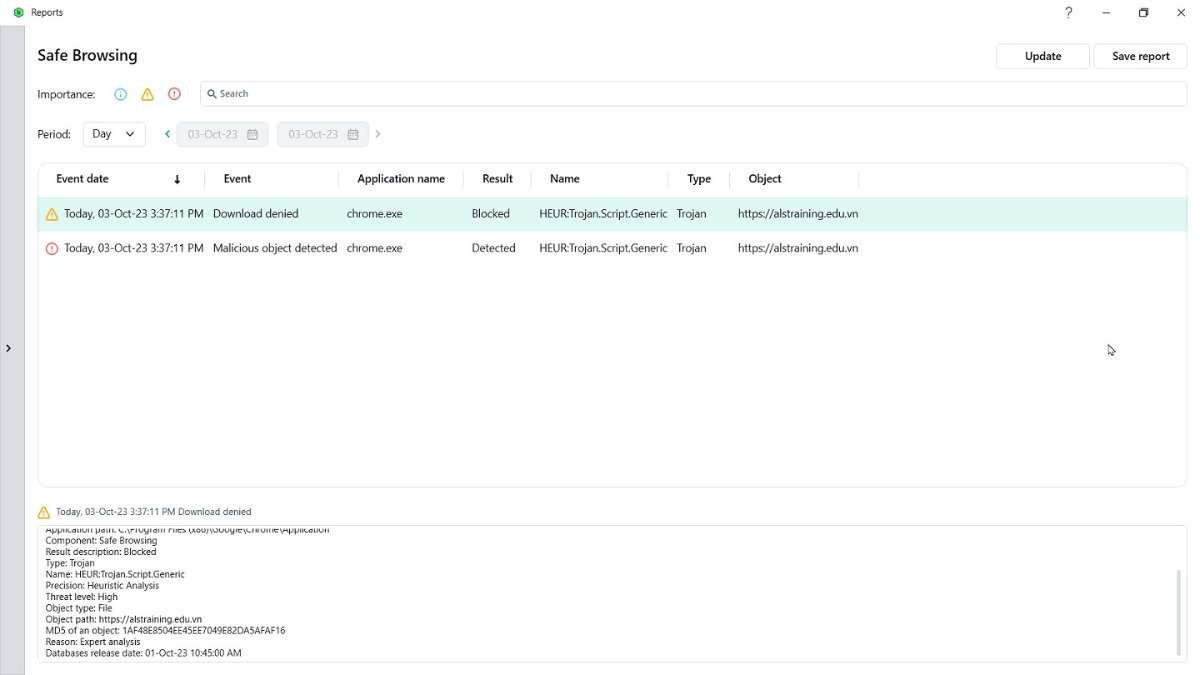The image size is (1200, 675).
Task: Click the Kaspersky app icon in title bar
Action: [18, 13]
